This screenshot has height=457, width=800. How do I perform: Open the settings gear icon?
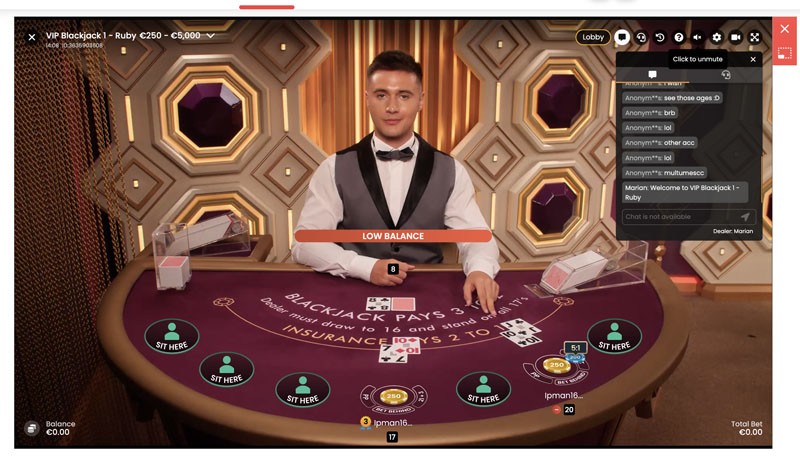click(x=716, y=37)
